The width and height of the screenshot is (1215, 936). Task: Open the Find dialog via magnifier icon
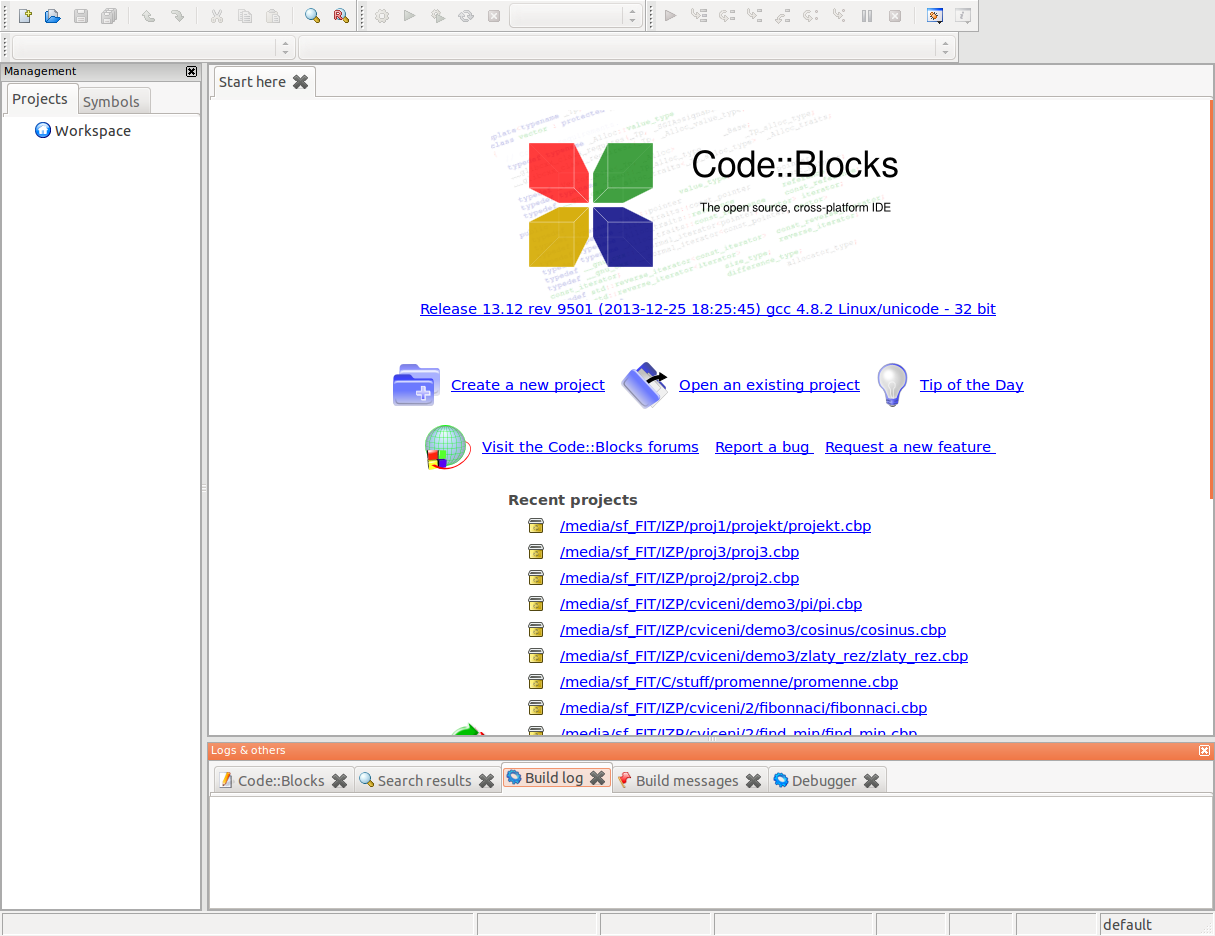point(311,16)
